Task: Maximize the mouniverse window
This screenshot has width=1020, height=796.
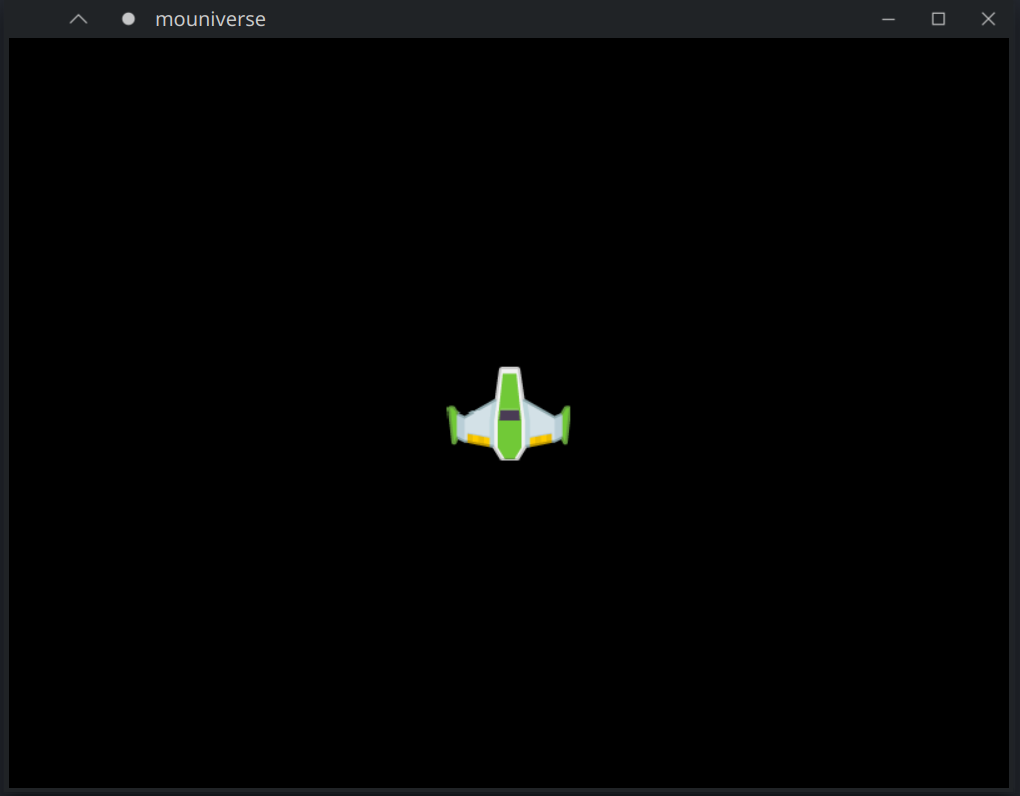Action: [x=938, y=19]
